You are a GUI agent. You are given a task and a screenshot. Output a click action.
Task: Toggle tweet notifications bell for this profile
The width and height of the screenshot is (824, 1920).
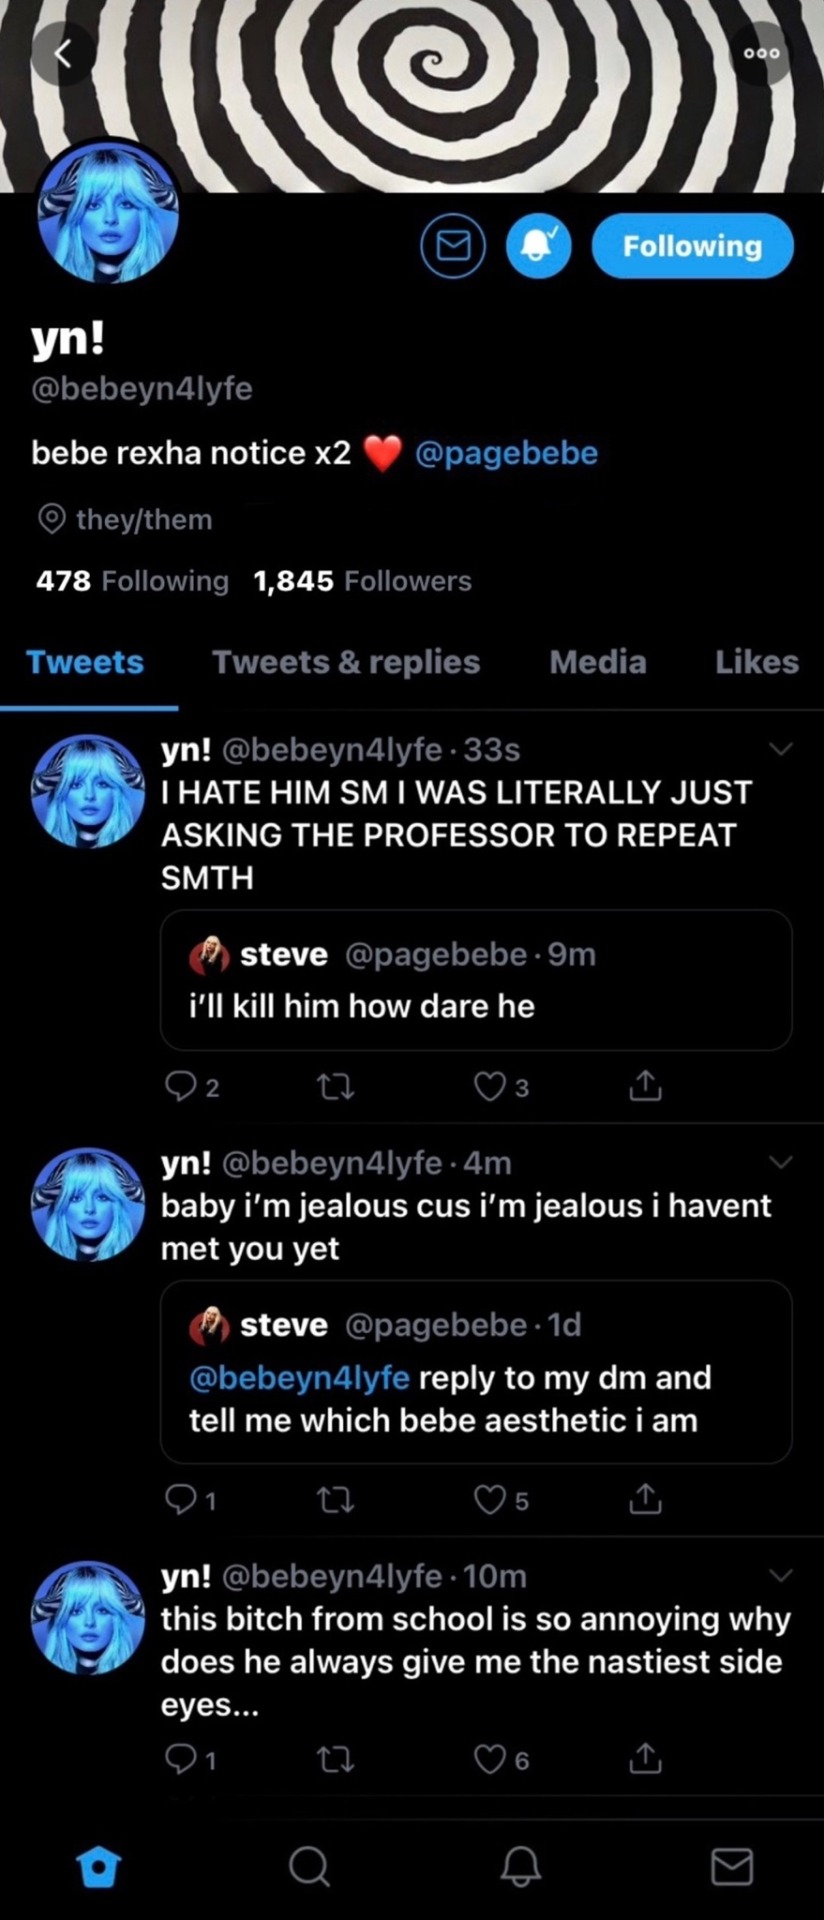click(x=539, y=246)
